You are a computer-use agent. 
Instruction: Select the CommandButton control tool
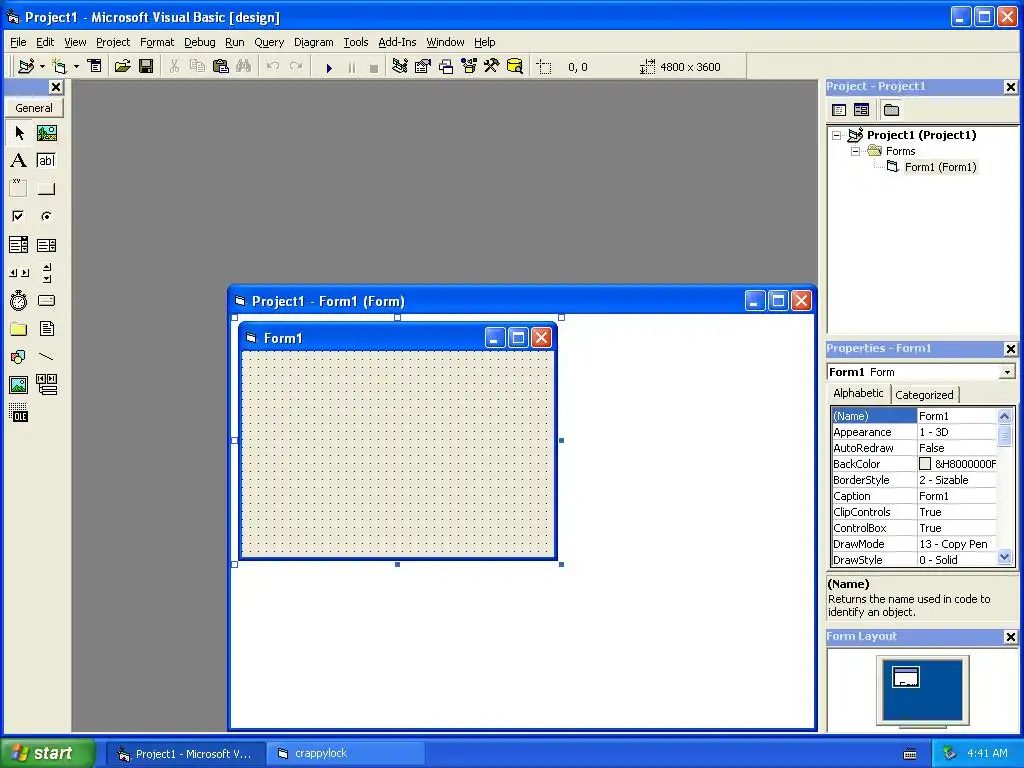pyautogui.click(x=46, y=189)
